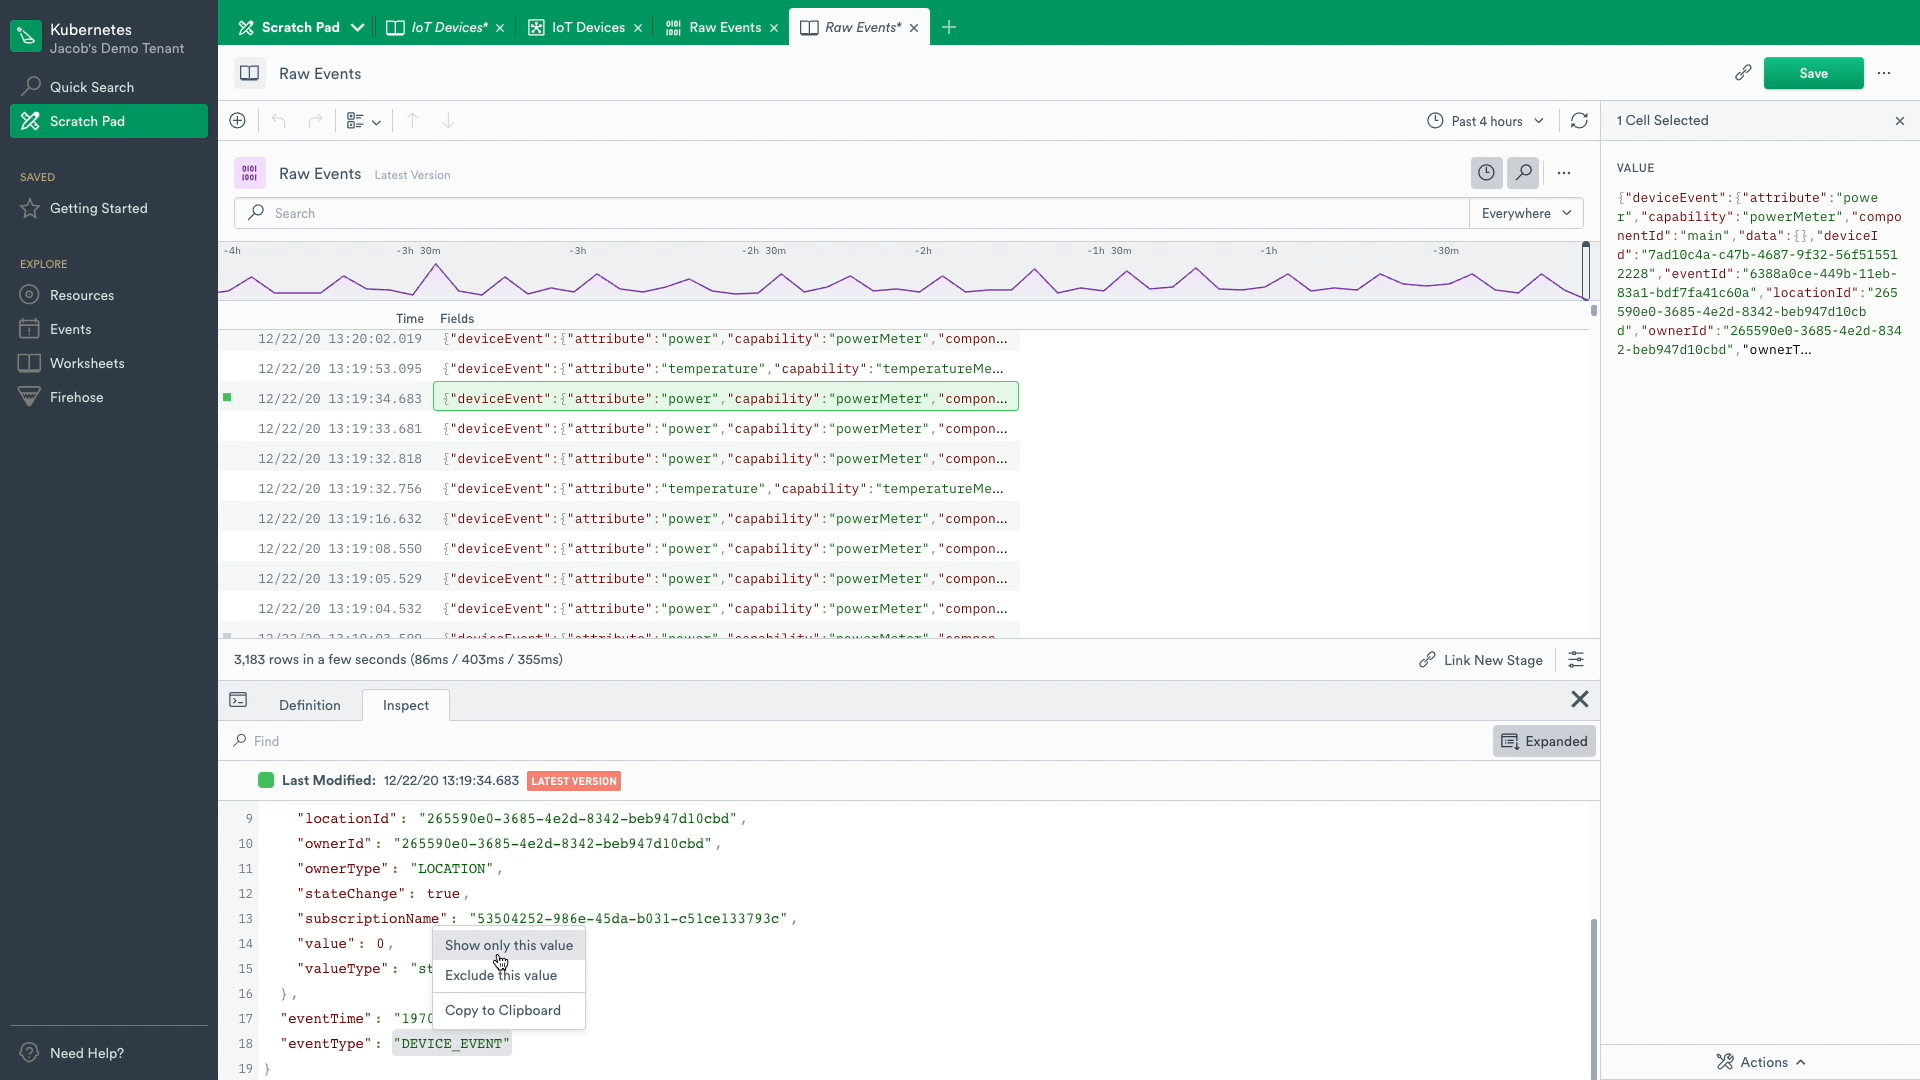
Task: Open Quick Search in sidebar
Action: click(x=108, y=87)
